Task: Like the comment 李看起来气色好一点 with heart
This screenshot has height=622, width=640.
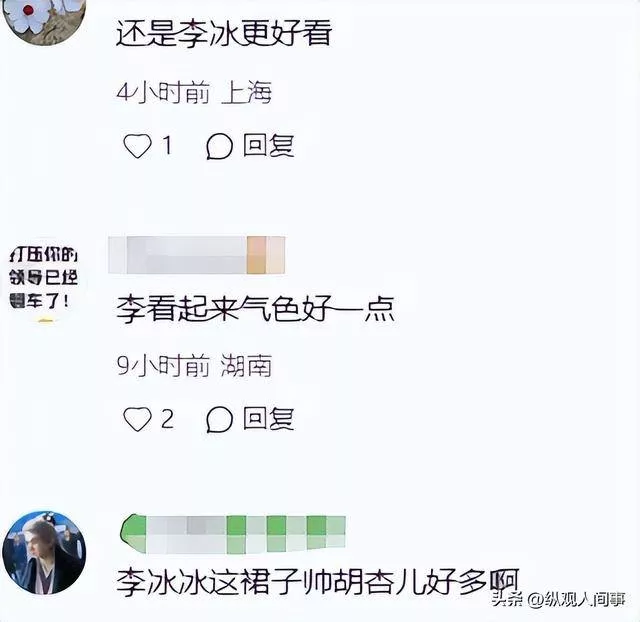Action: click(138, 419)
